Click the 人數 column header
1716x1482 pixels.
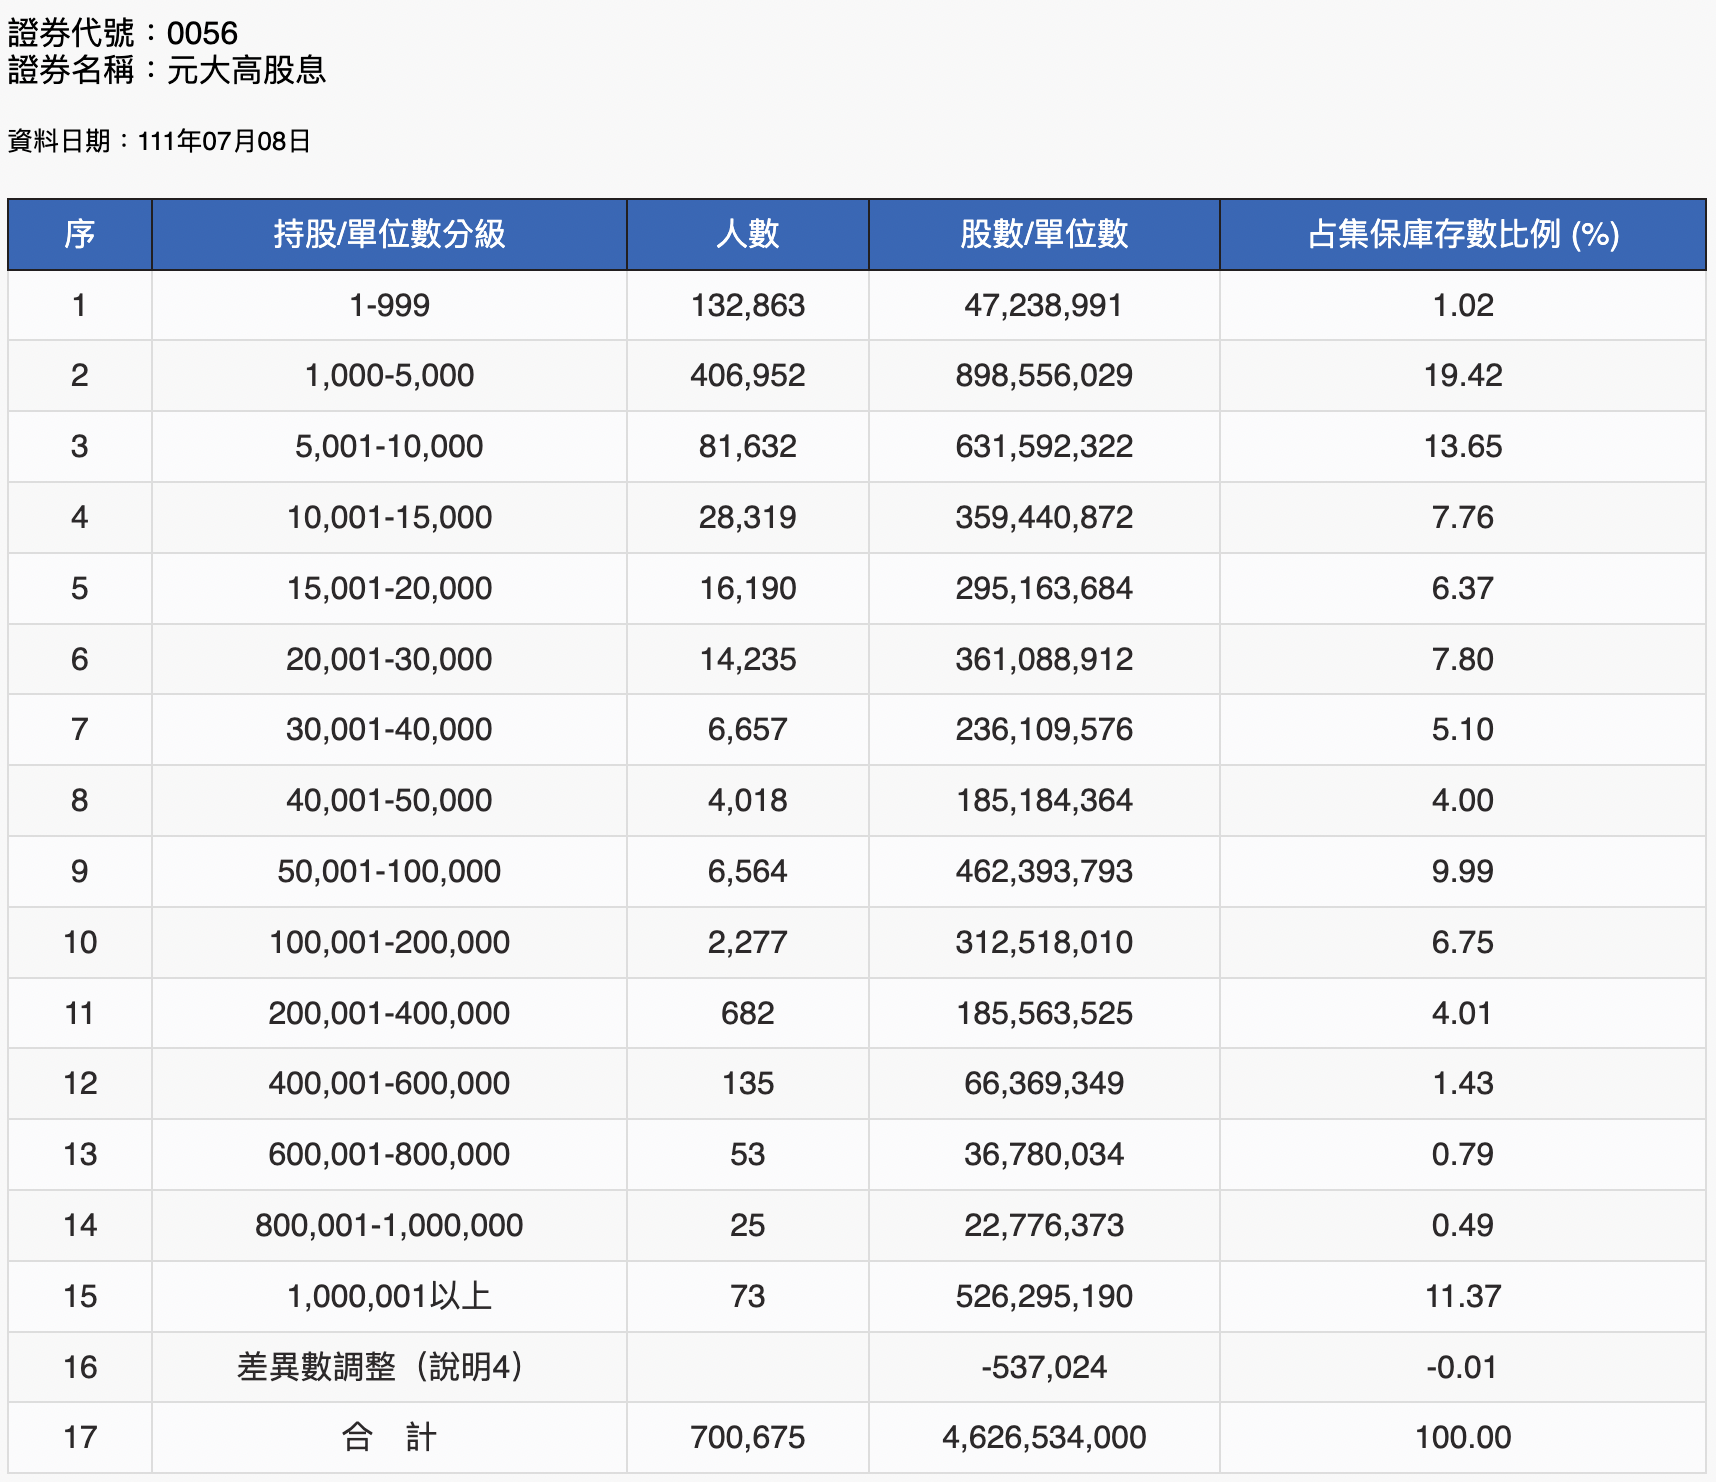click(747, 234)
